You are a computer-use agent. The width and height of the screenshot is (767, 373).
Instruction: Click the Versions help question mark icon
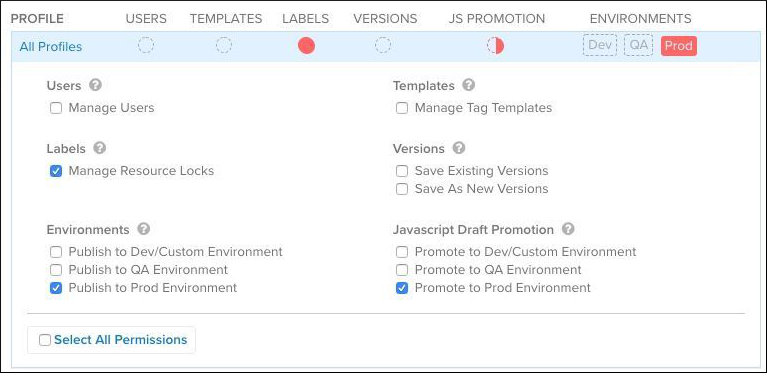(x=459, y=148)
